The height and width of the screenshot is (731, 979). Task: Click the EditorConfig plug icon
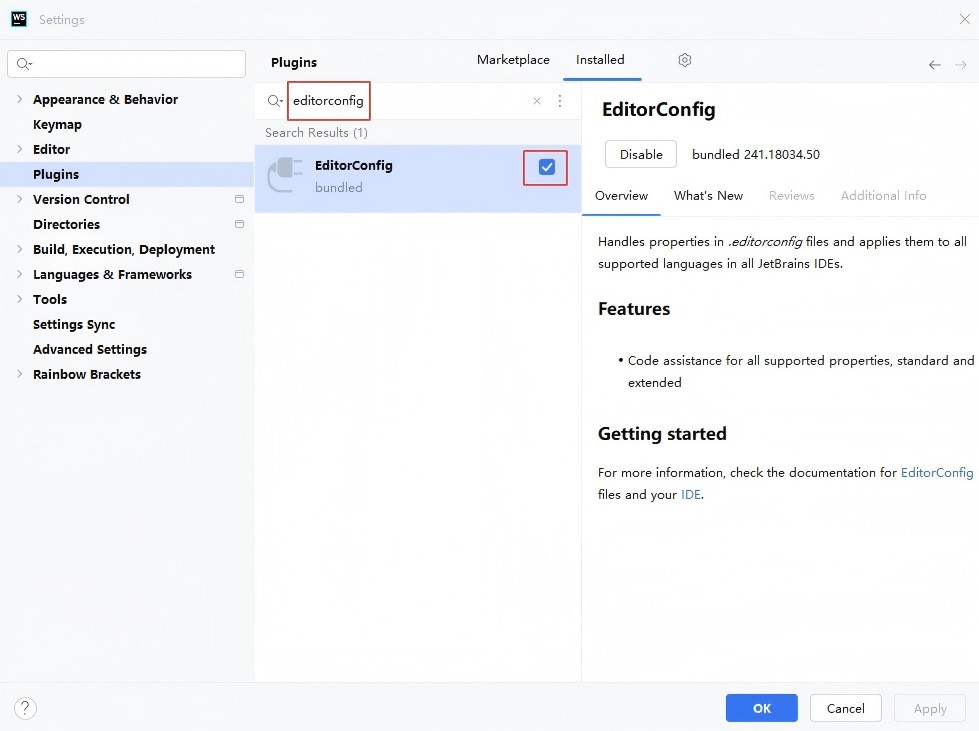pos(285,175)
